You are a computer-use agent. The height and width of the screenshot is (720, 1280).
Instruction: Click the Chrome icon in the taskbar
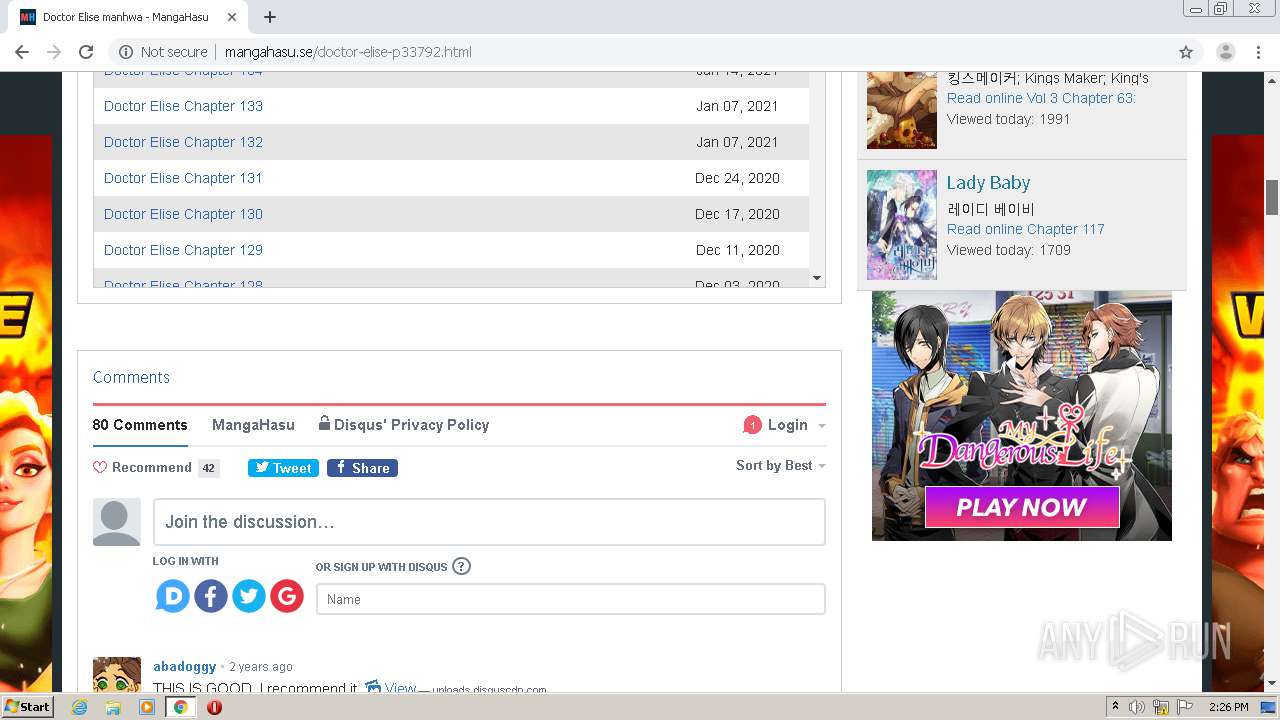(x=181, y=707)
